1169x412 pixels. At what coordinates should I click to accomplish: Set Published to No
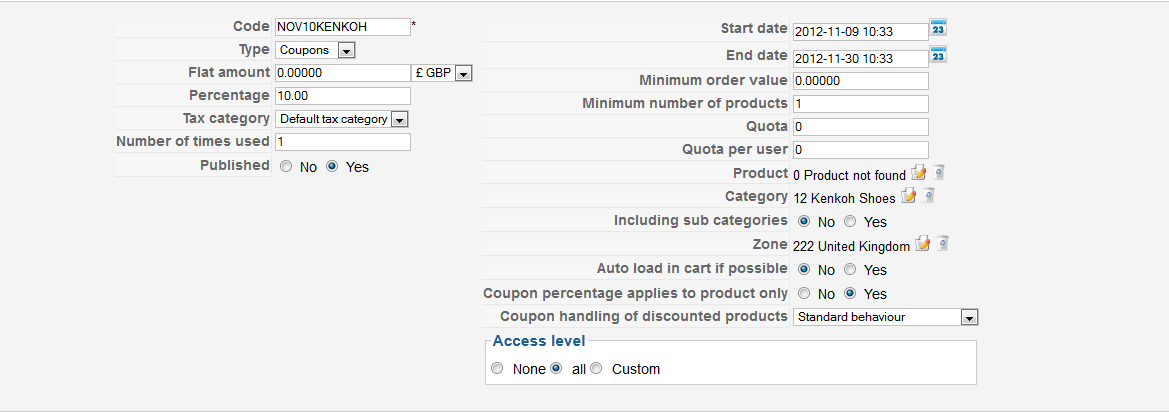point(287,167)
